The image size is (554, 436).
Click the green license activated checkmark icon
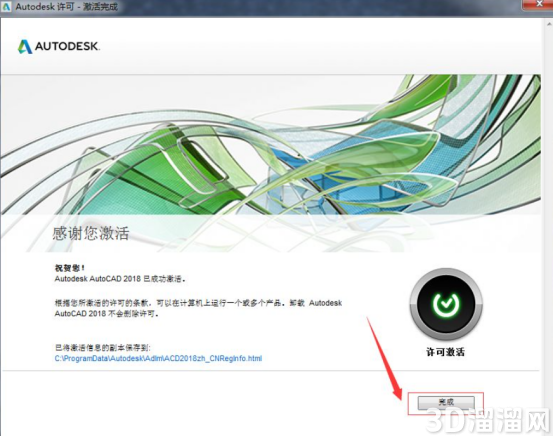pyautogui.click(x=446, y=304)
